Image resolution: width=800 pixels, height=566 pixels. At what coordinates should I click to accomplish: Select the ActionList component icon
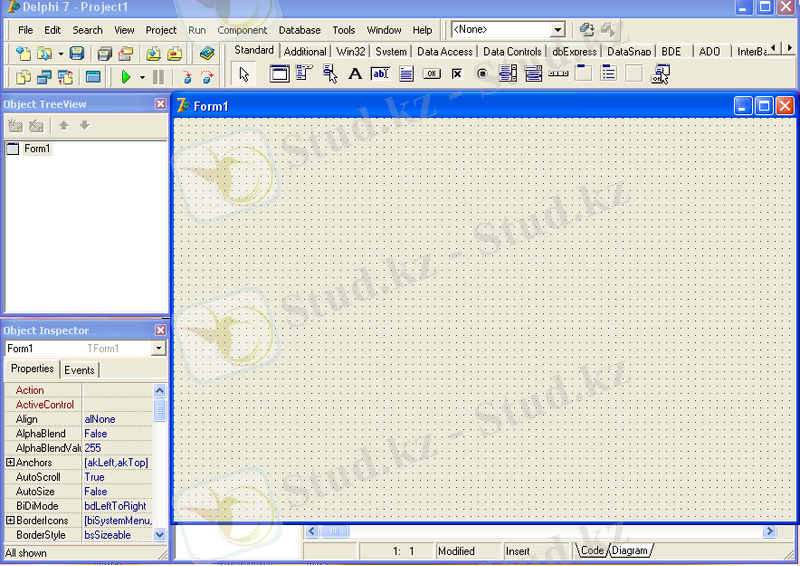point(660,74)
